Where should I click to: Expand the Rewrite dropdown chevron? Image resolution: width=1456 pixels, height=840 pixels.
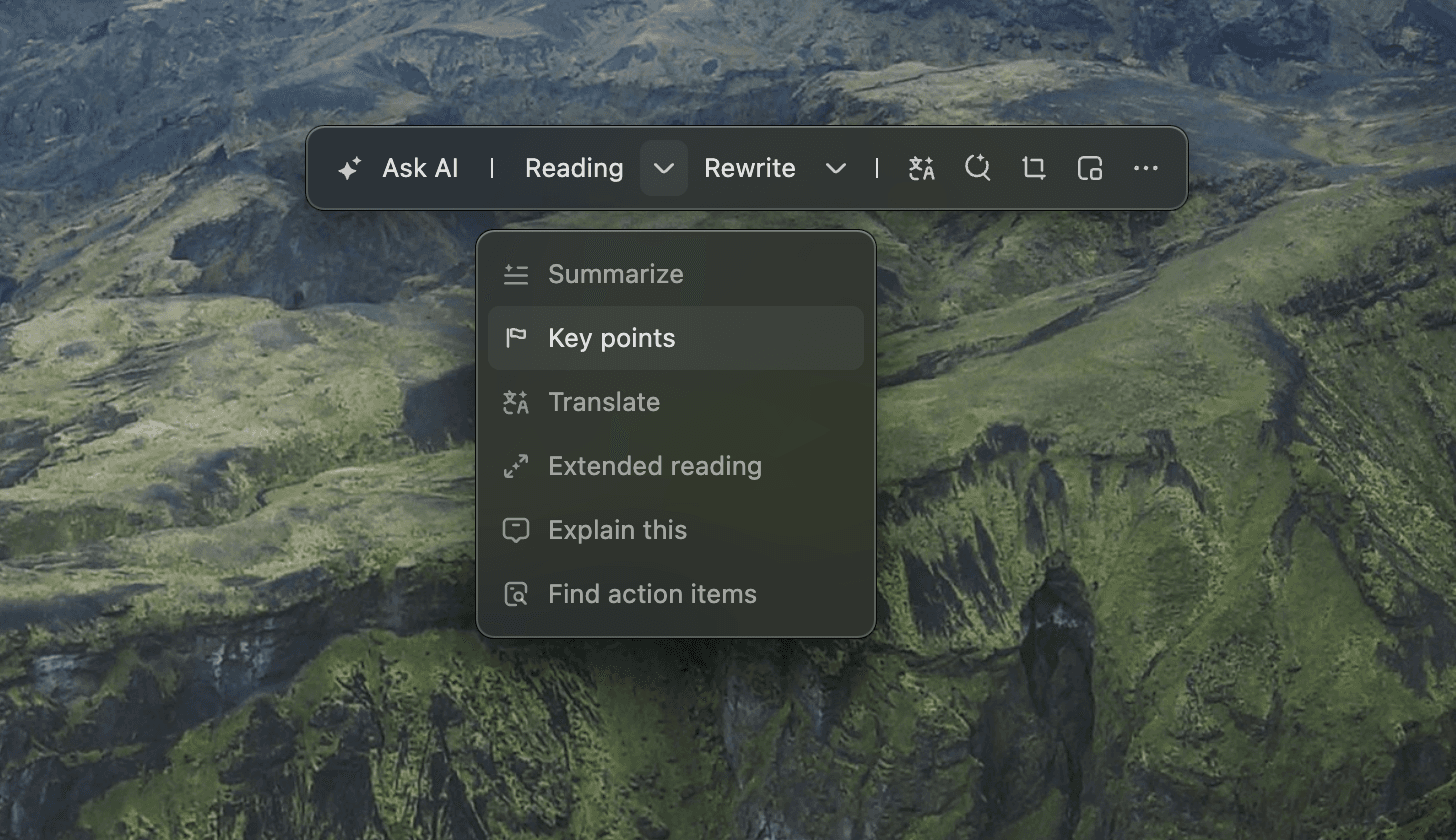[835, 169]
